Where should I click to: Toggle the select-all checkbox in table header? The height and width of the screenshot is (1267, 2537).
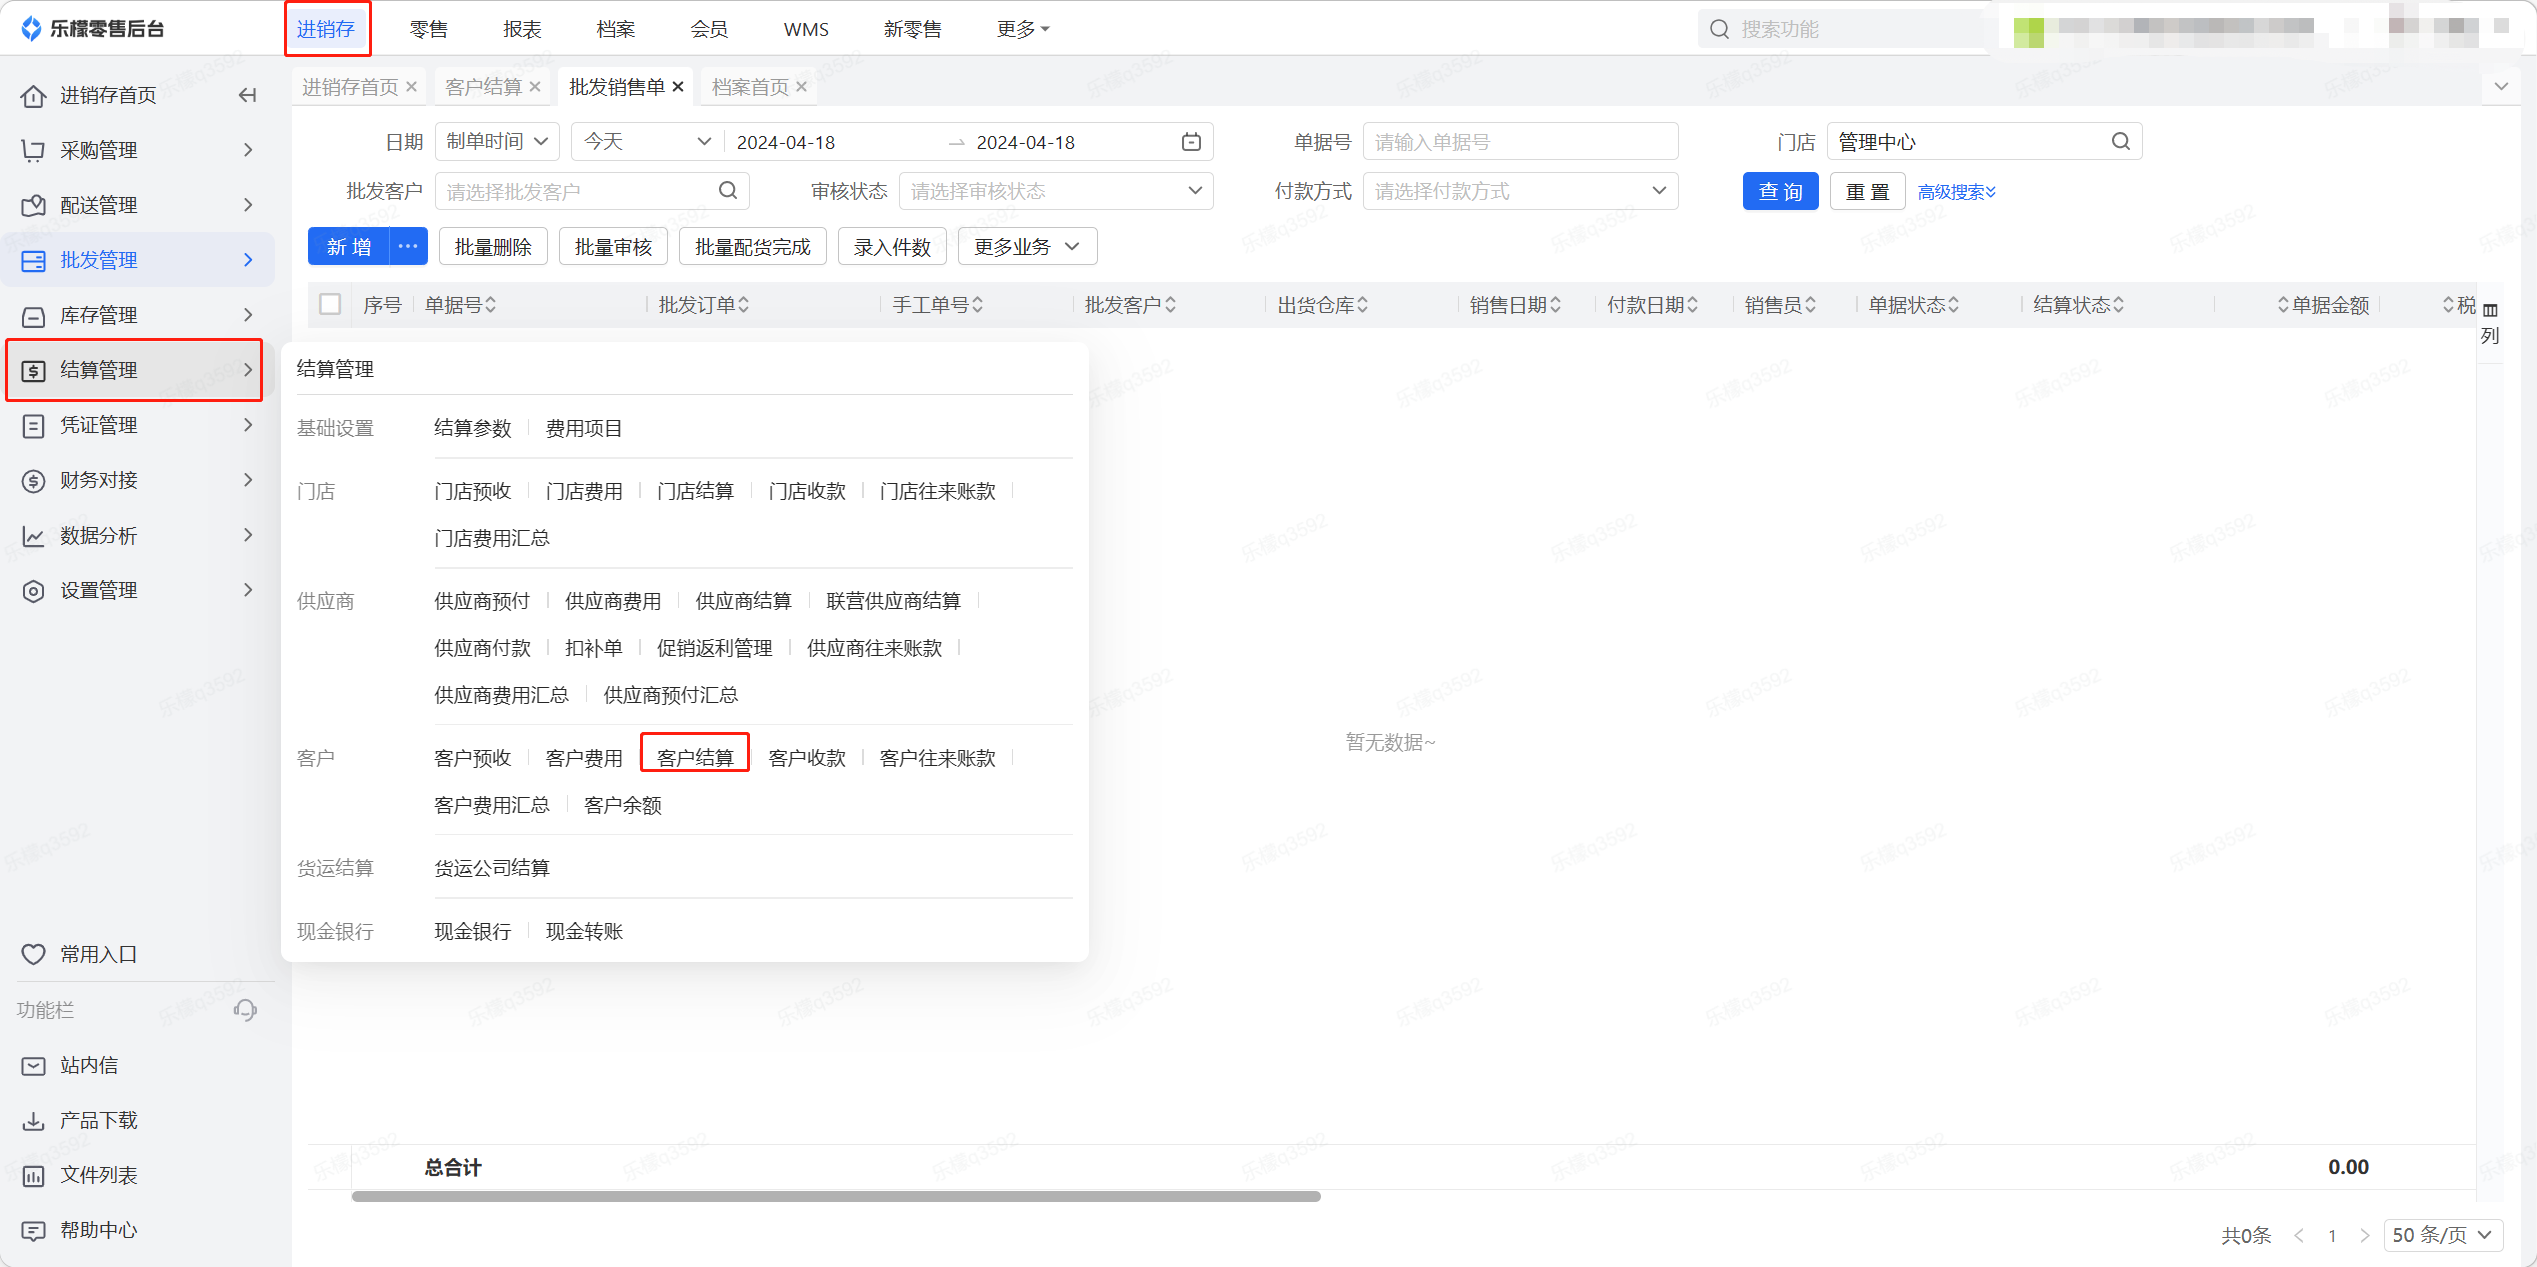point(330,304)
